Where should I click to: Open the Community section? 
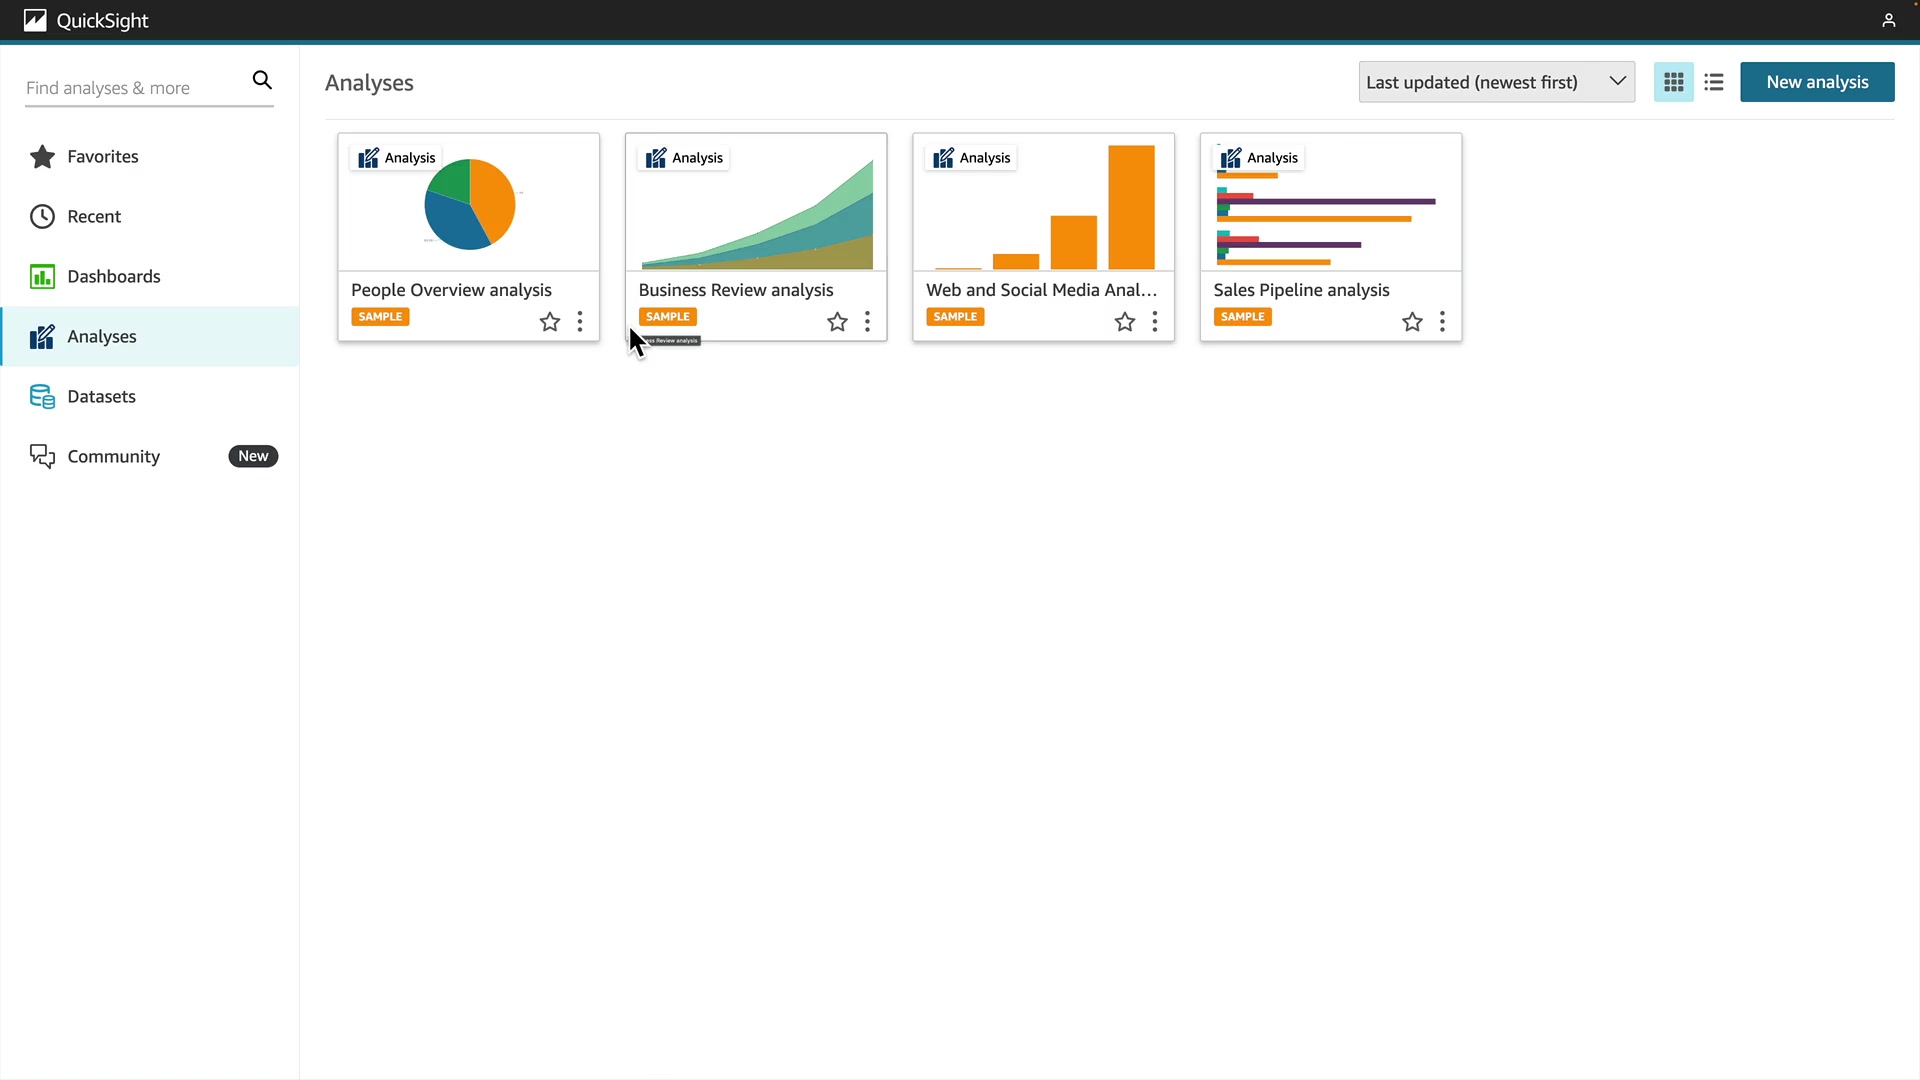point(113,456)
